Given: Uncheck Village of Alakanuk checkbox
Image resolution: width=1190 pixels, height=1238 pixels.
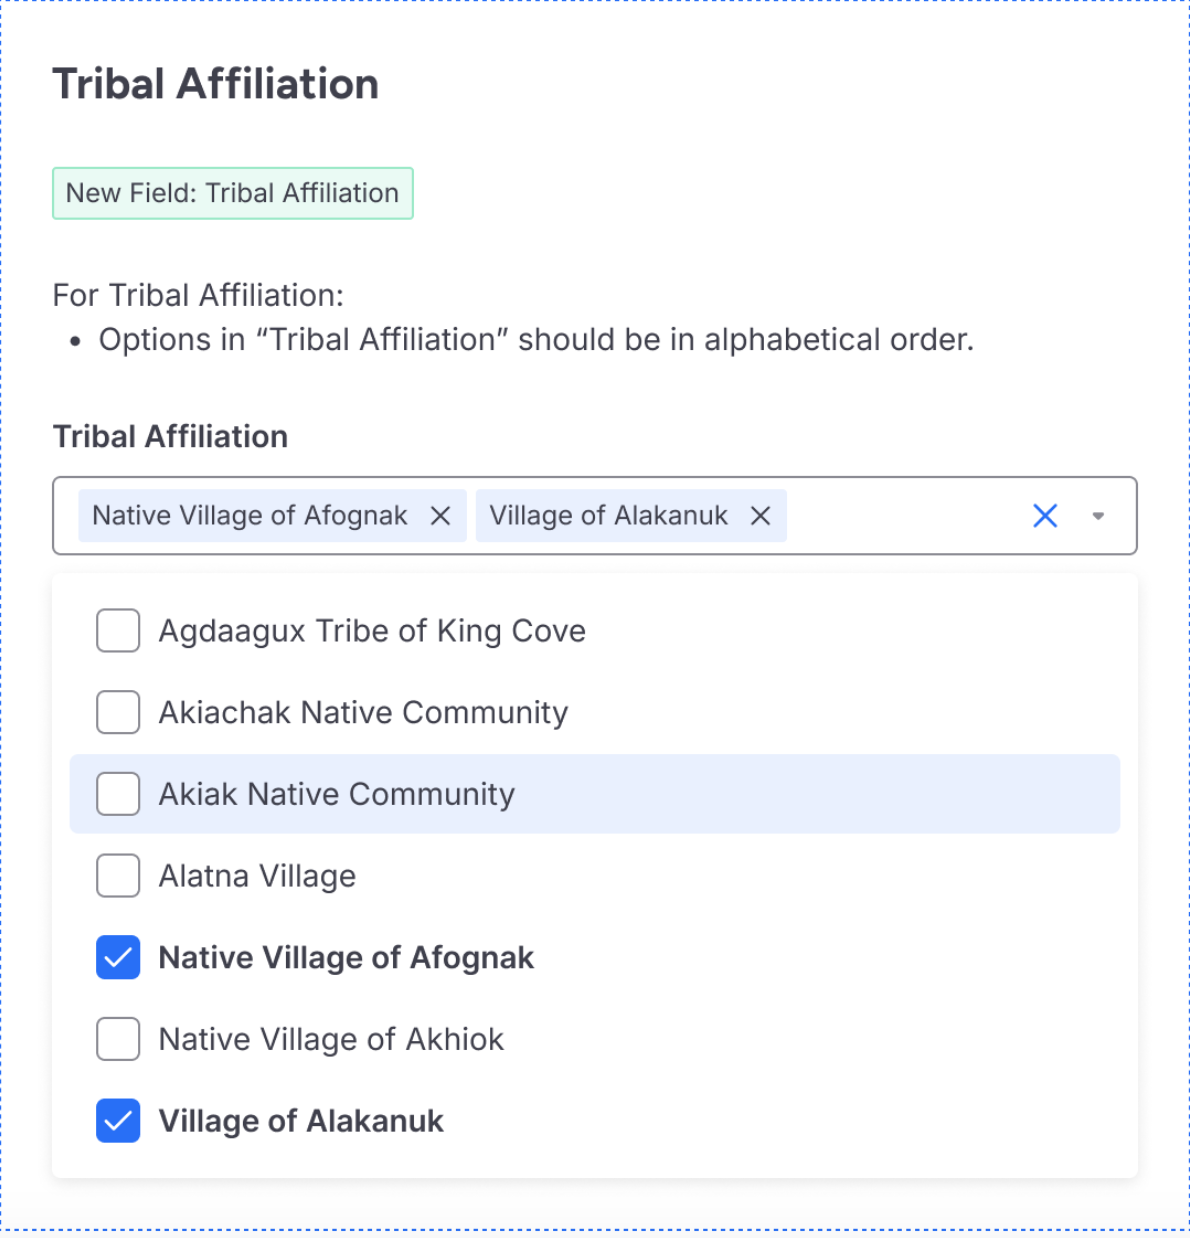Looking at the screenshot, I should pos(118,1121).
